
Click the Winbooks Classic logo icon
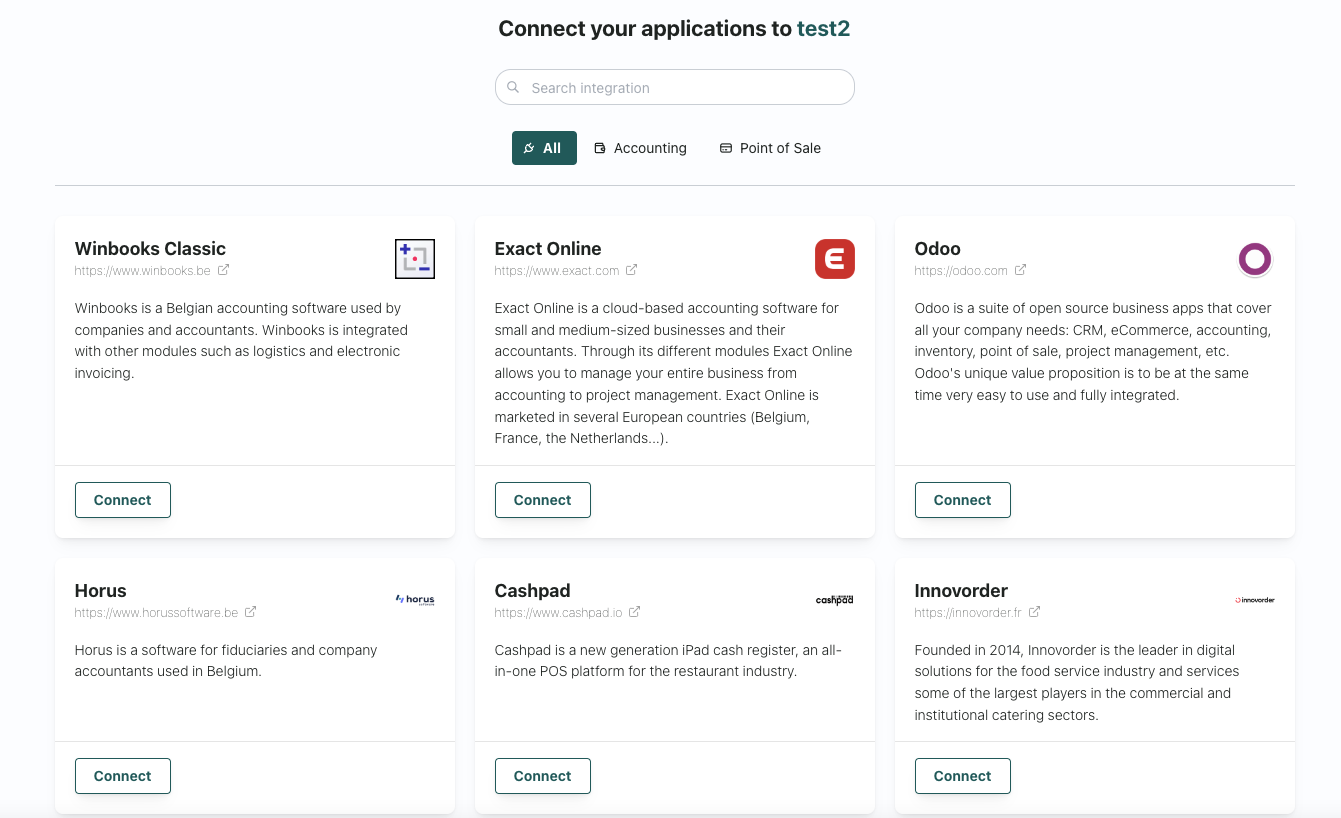pos(414,259)
